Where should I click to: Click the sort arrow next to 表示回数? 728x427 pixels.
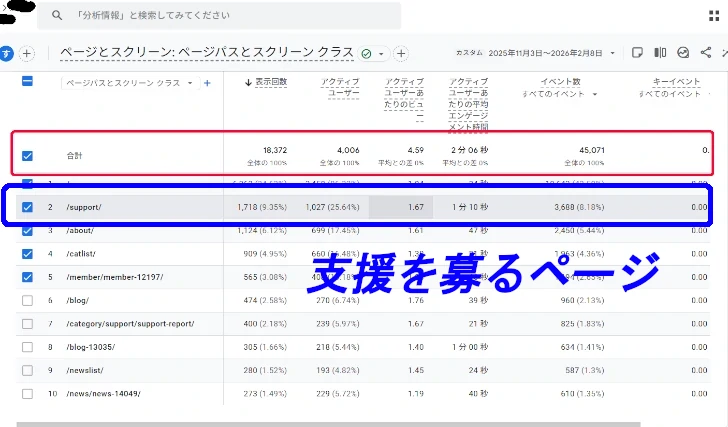pyautogui.click(x=248, y=83)
